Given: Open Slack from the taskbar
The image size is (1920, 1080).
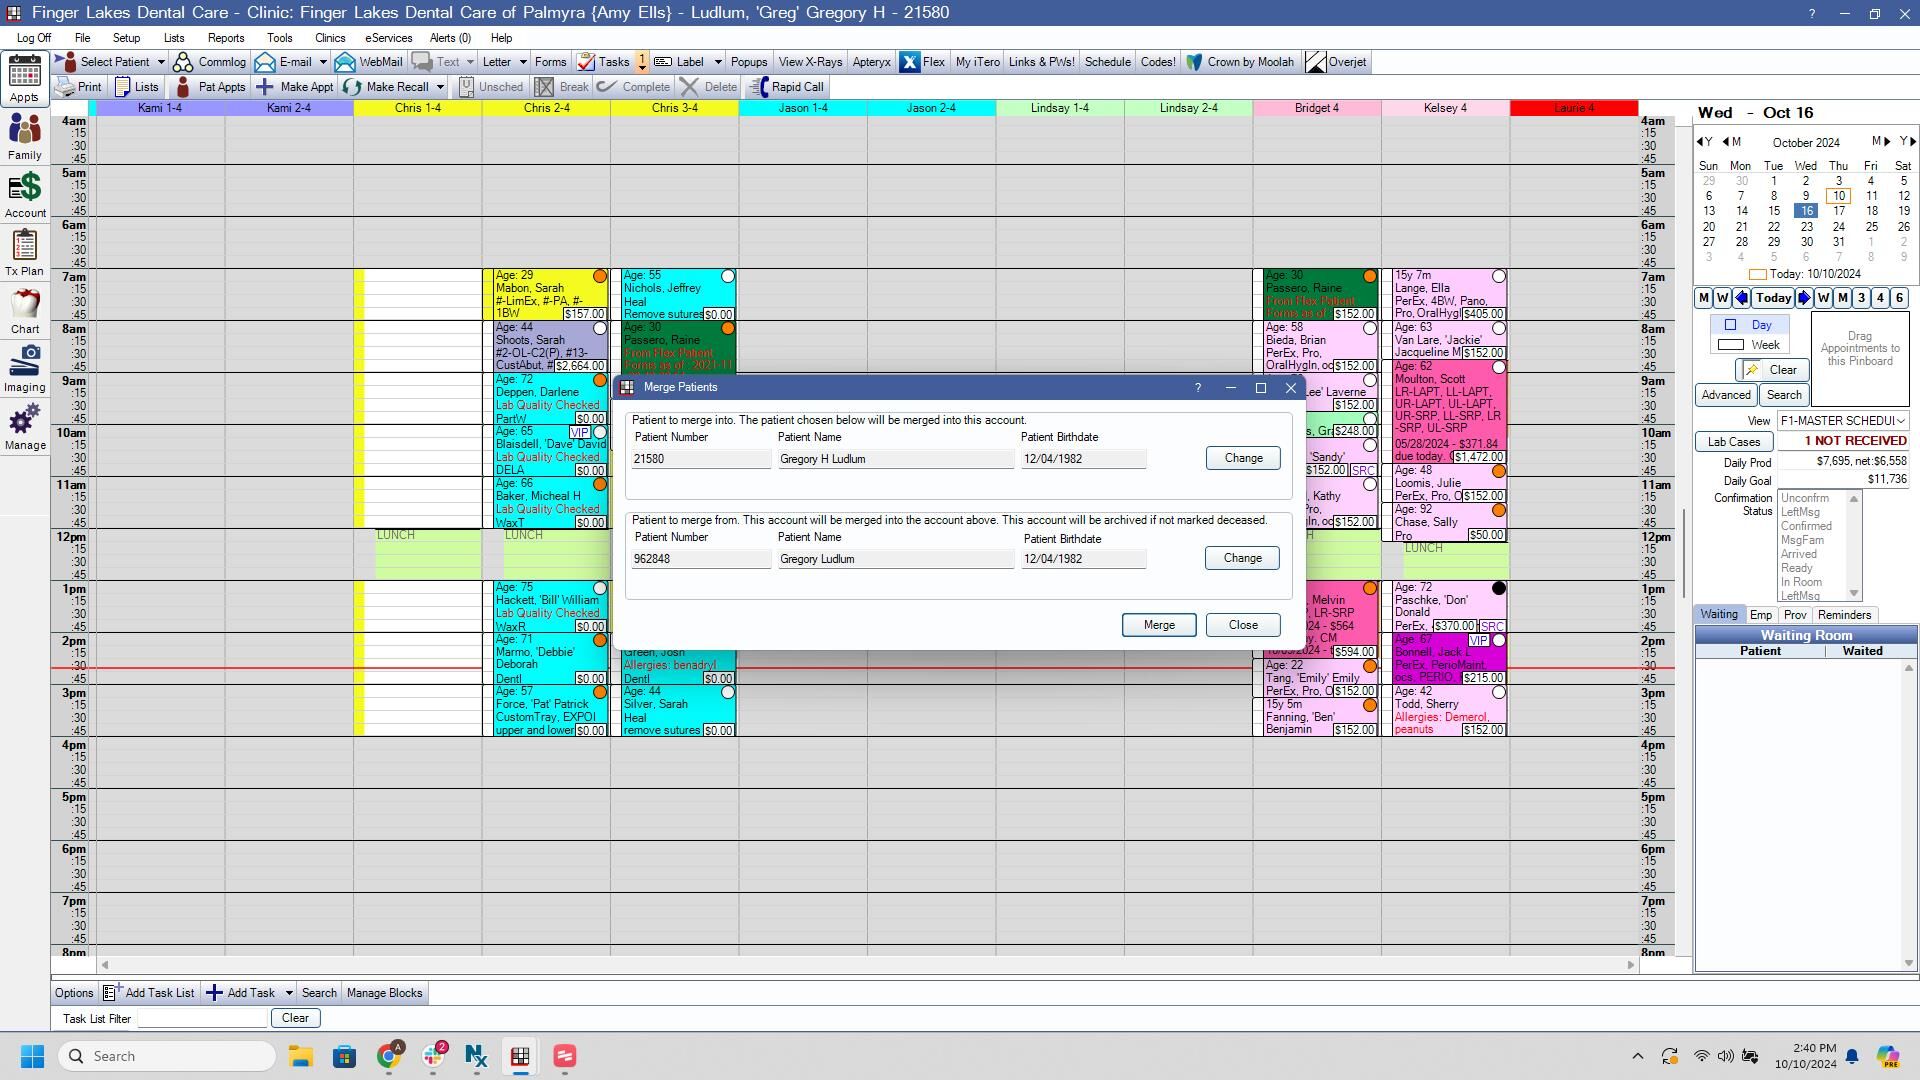Looking at the screenshot, I should click(x=433, y=1056).
